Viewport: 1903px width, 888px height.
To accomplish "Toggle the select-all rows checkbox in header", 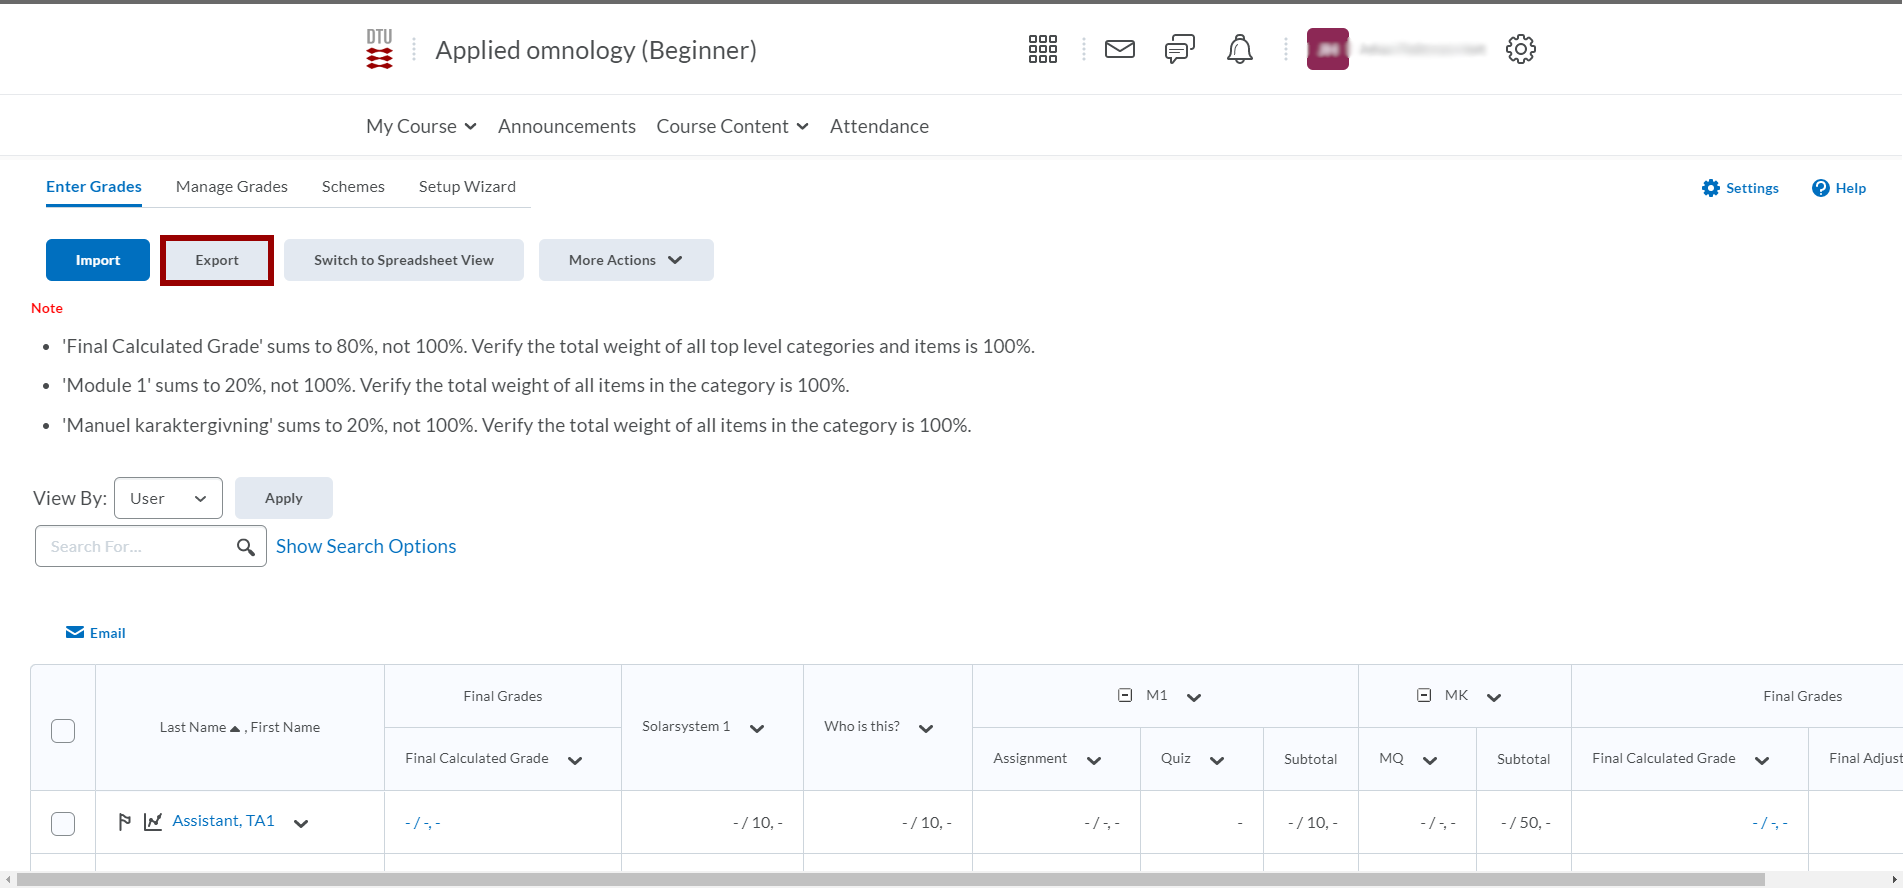I will pos(63,731).
